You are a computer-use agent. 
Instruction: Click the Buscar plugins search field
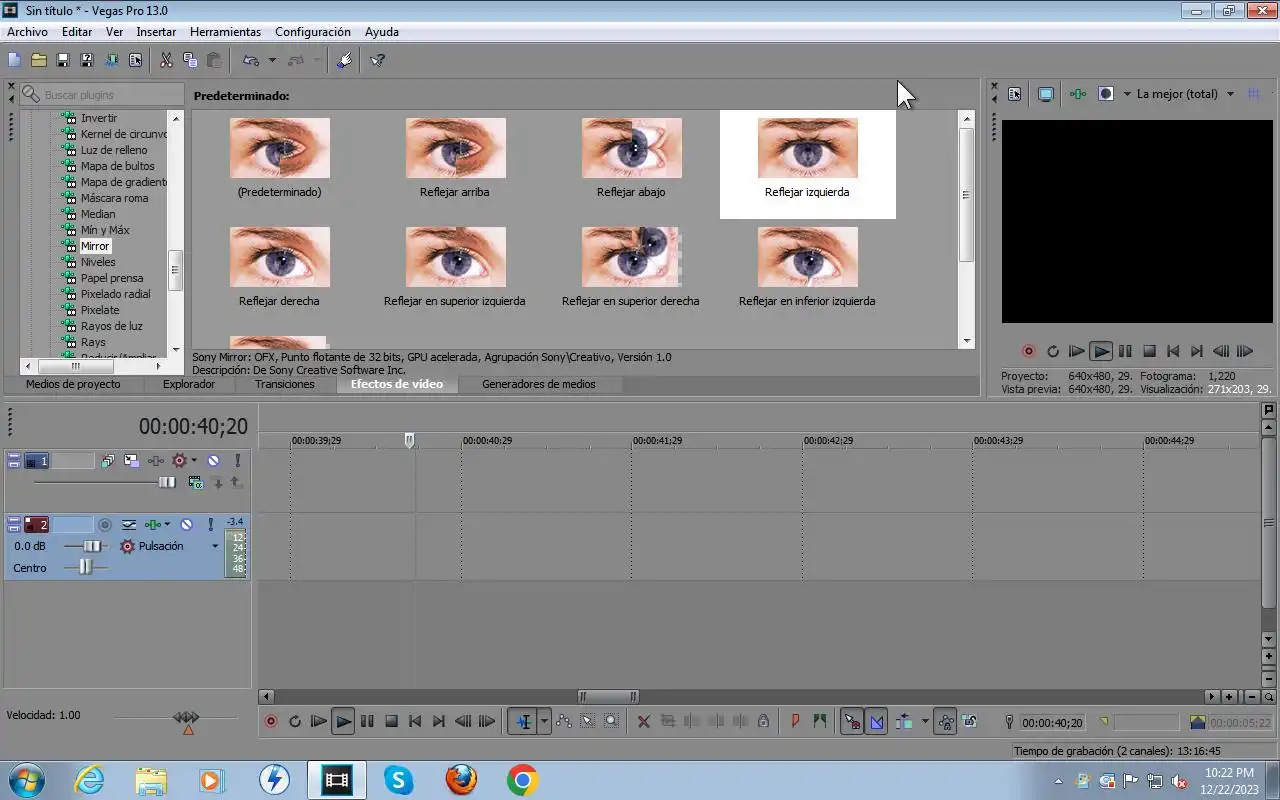pyautogui.click(x=102, y=94)
